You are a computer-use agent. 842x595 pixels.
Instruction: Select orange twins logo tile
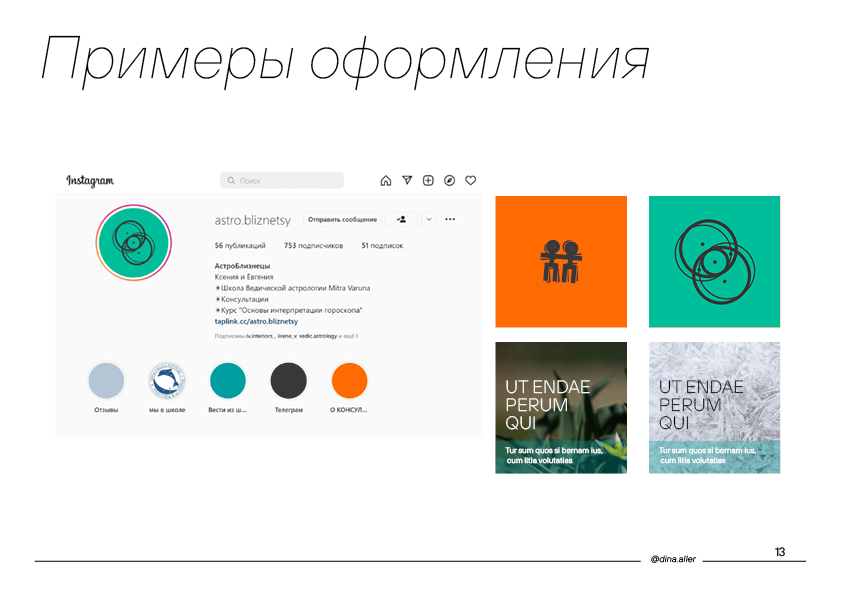561,262
